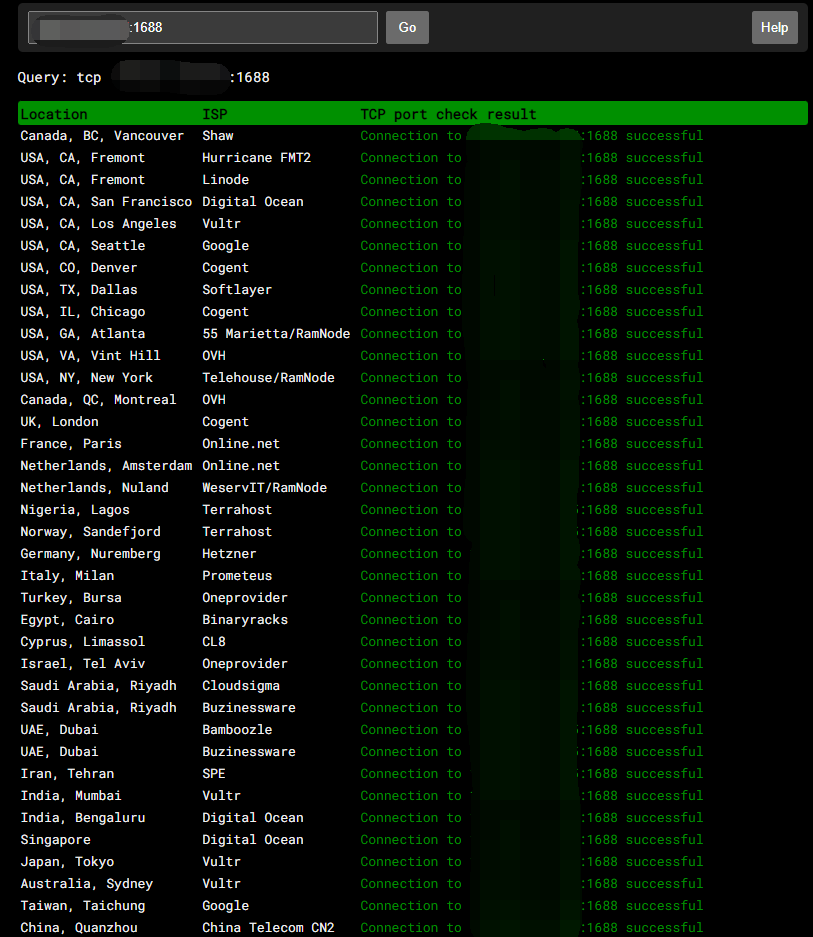Click the Japan, Tokyo location
This screenshot has height=937, width=813.
(x=67, y=862)
